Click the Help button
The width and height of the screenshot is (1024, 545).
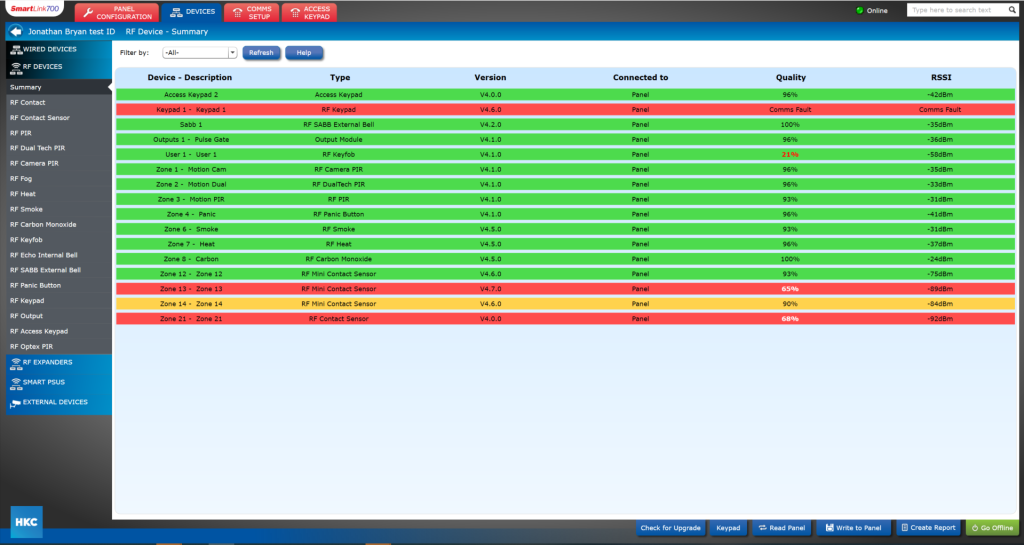click(x=304, y=53)
